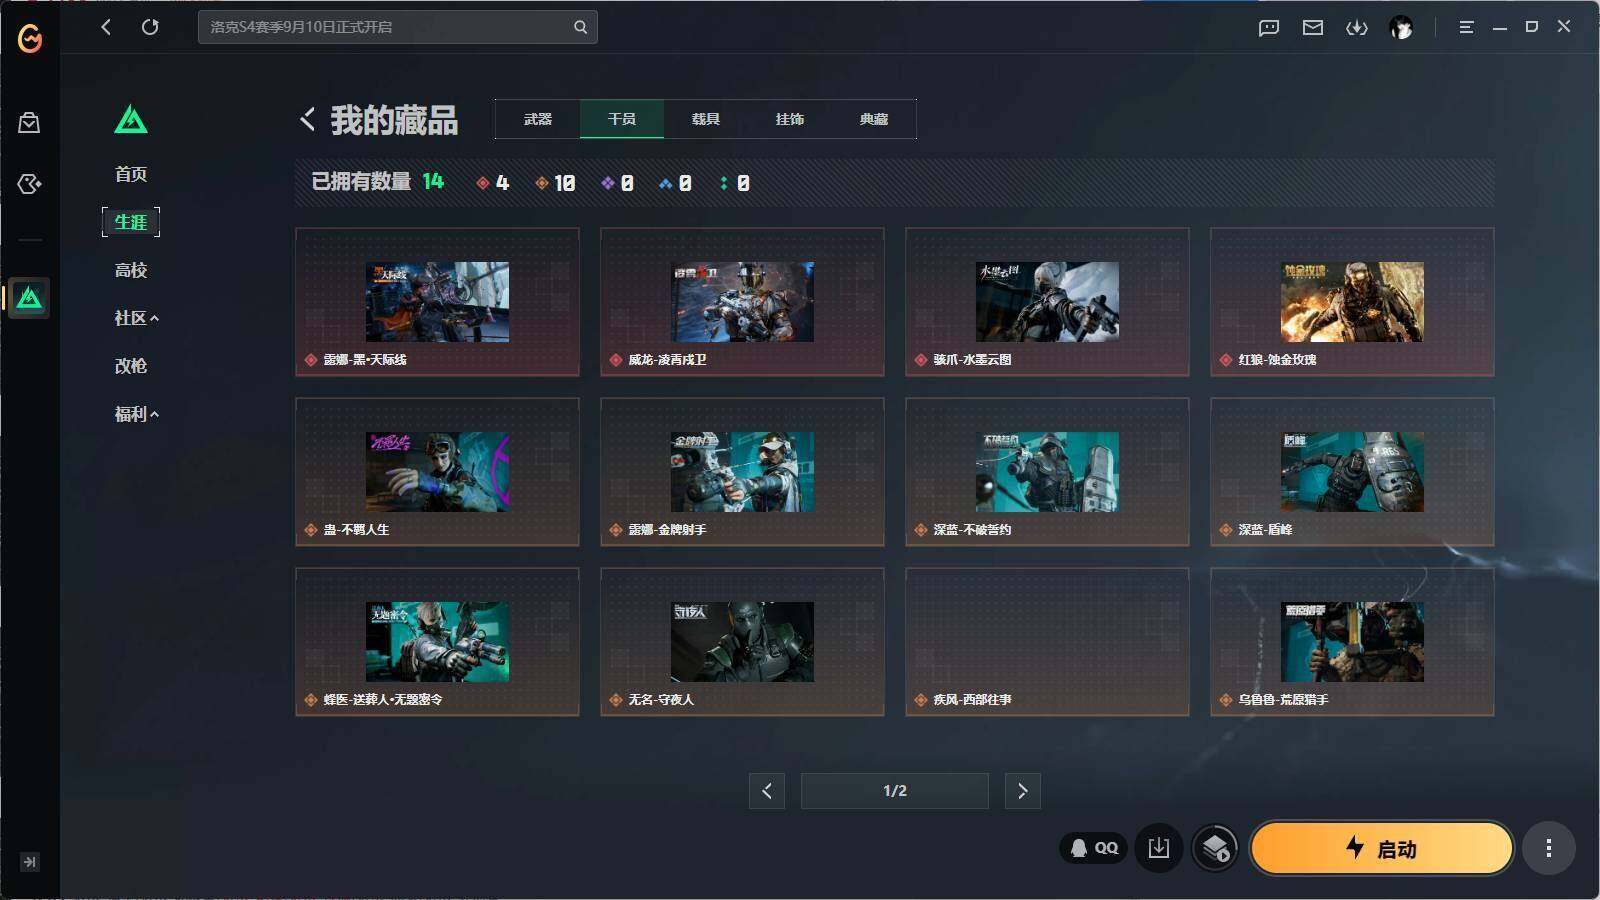
Task: Click the package repair icon button
Action: (x=1215, y=848)
